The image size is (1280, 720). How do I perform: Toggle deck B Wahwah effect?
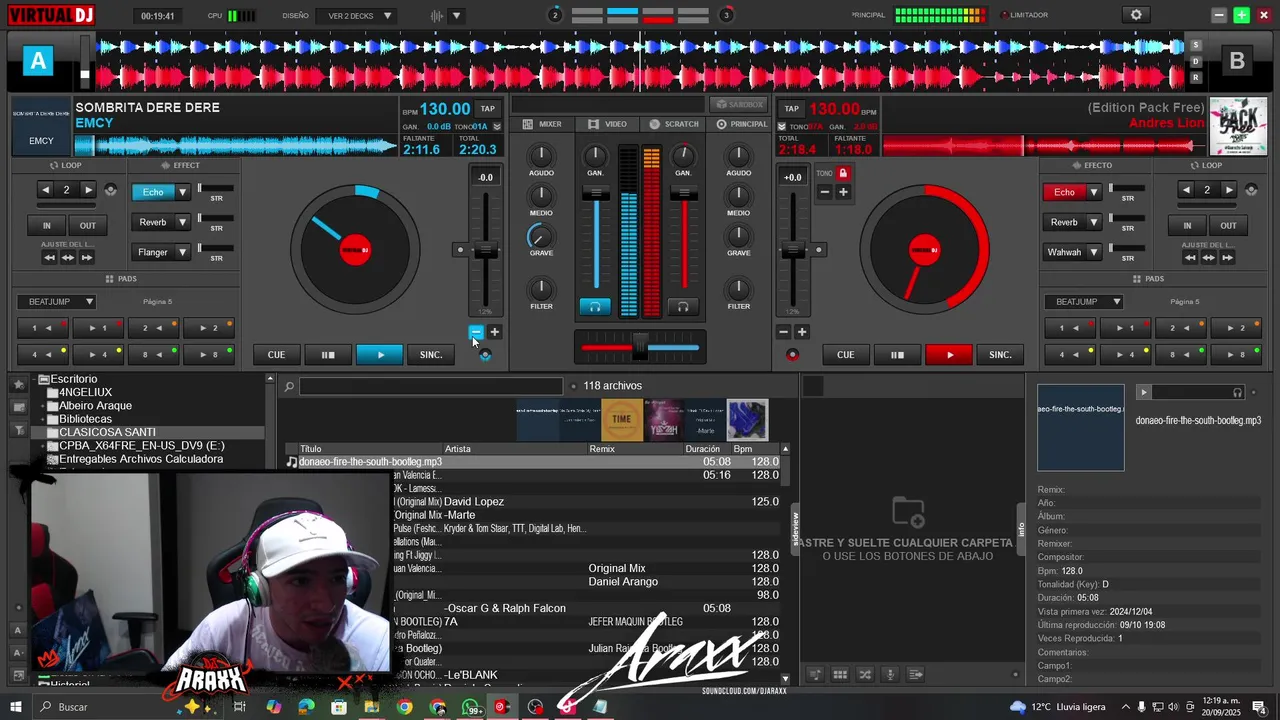pyautogui.click(x=1064, y=252)
